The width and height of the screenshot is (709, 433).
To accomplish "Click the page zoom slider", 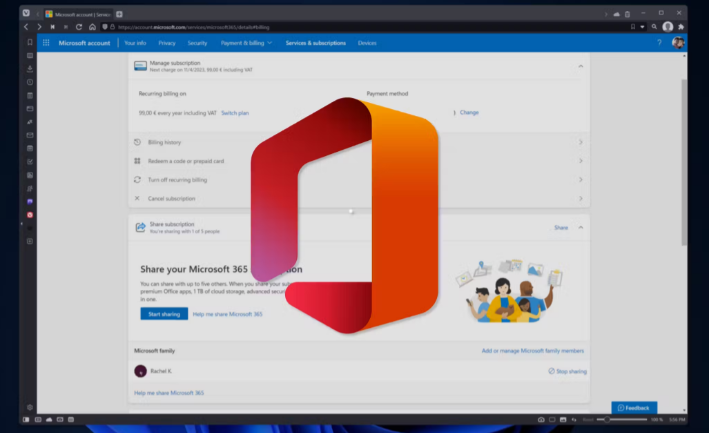I will (x=622, y=419).
